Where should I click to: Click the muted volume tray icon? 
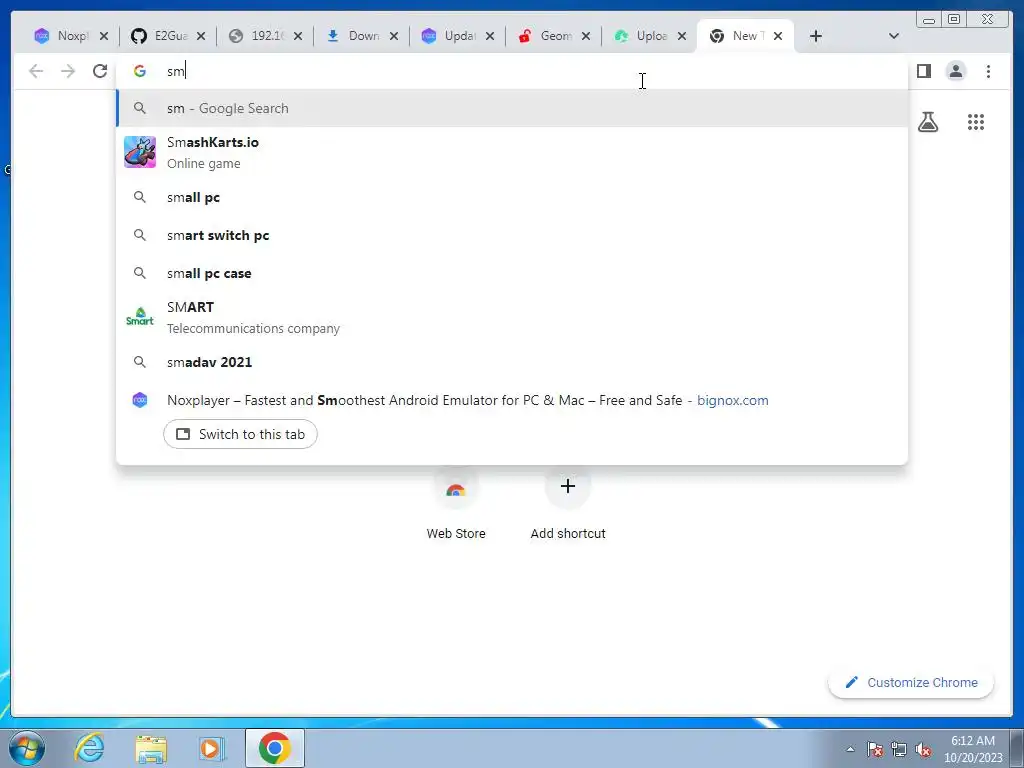click(923, 749)
